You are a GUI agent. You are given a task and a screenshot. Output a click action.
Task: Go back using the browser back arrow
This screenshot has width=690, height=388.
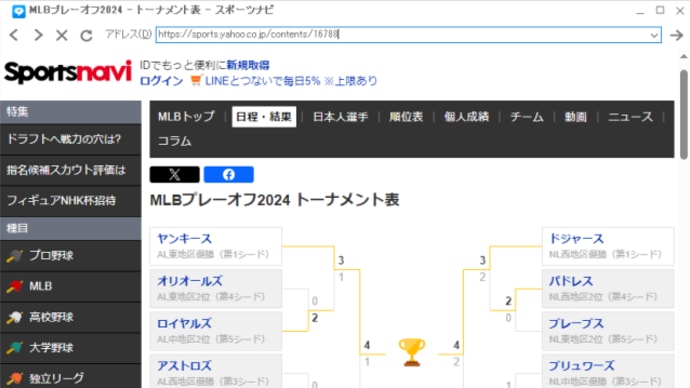(x=14, y=35)
